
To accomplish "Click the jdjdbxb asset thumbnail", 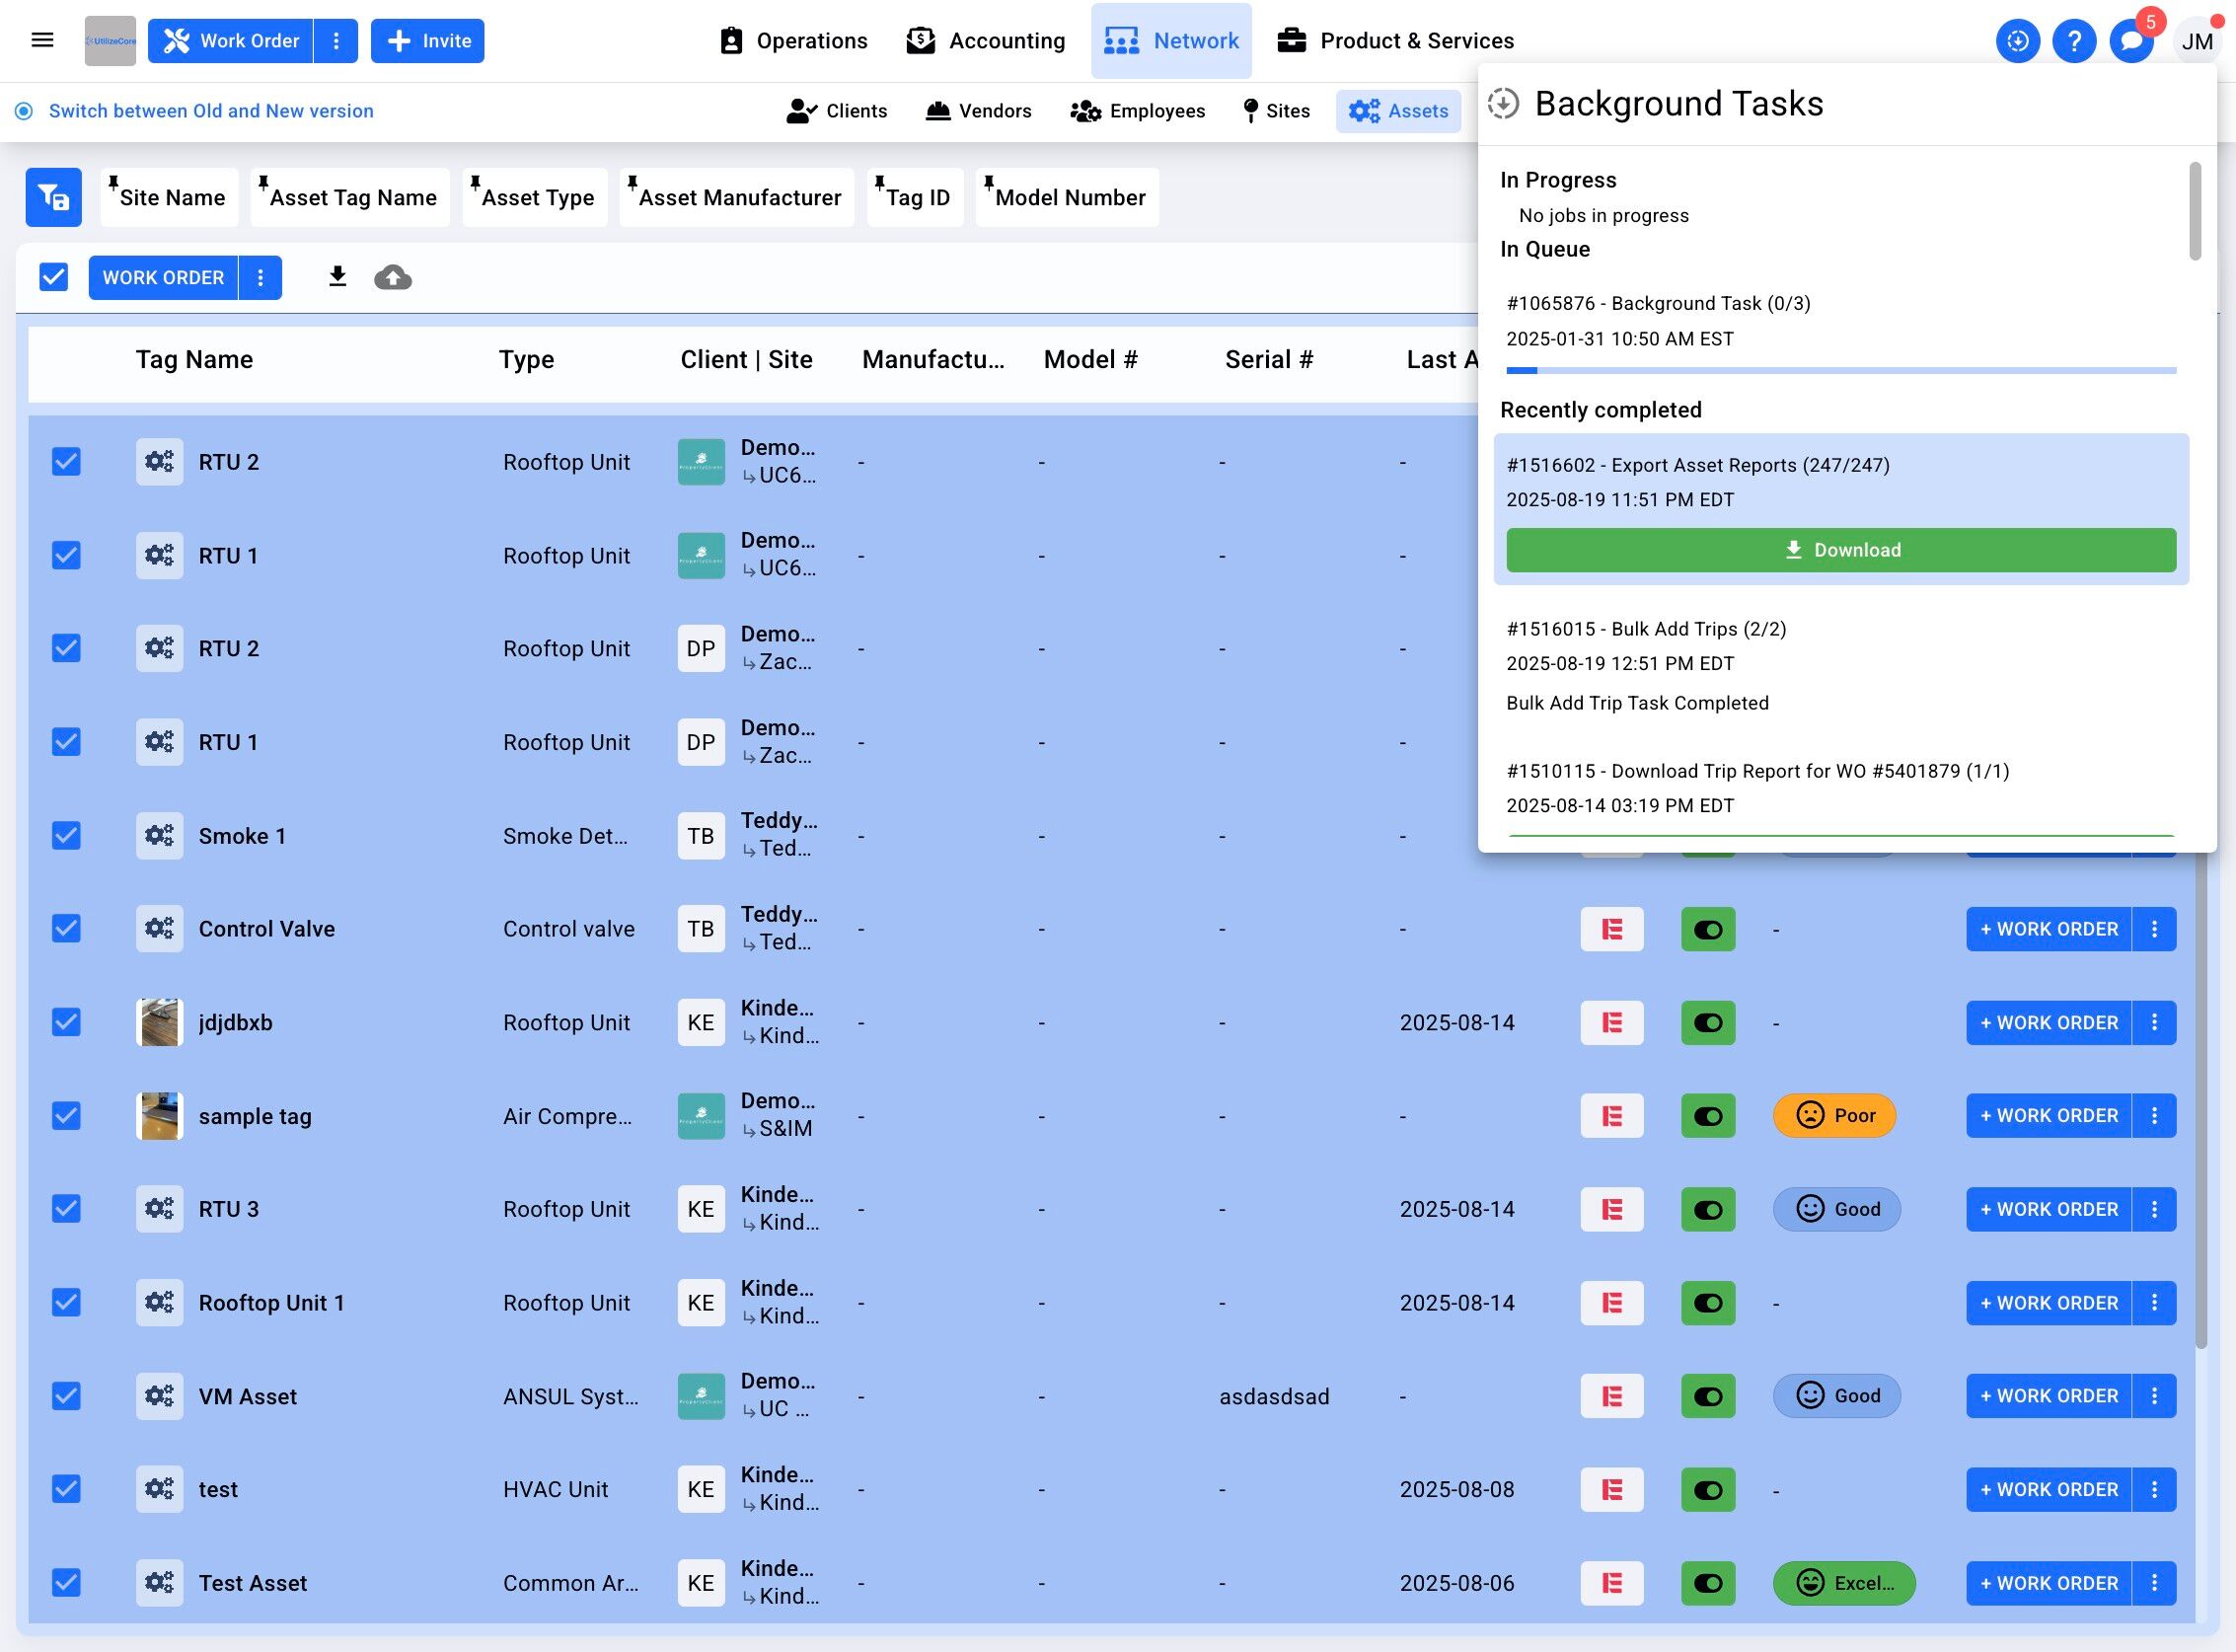I will click(x=160, y=1022).
